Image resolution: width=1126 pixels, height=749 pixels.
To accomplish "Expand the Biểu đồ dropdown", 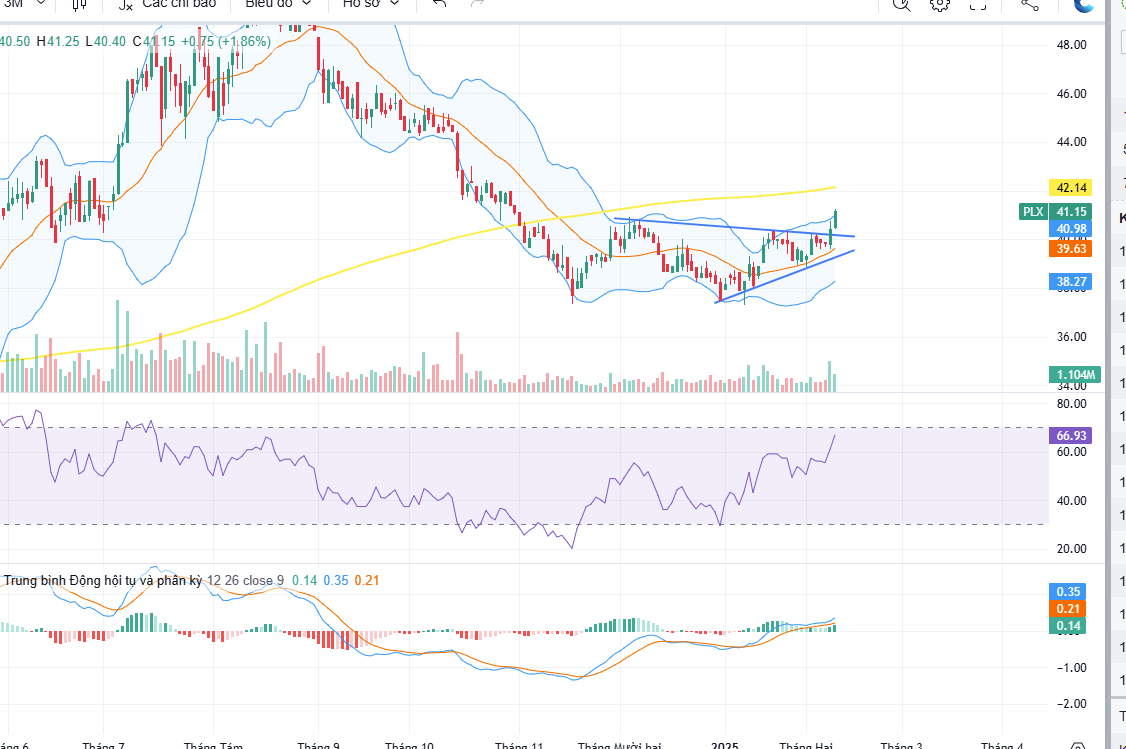I will [x=278, y=4].
